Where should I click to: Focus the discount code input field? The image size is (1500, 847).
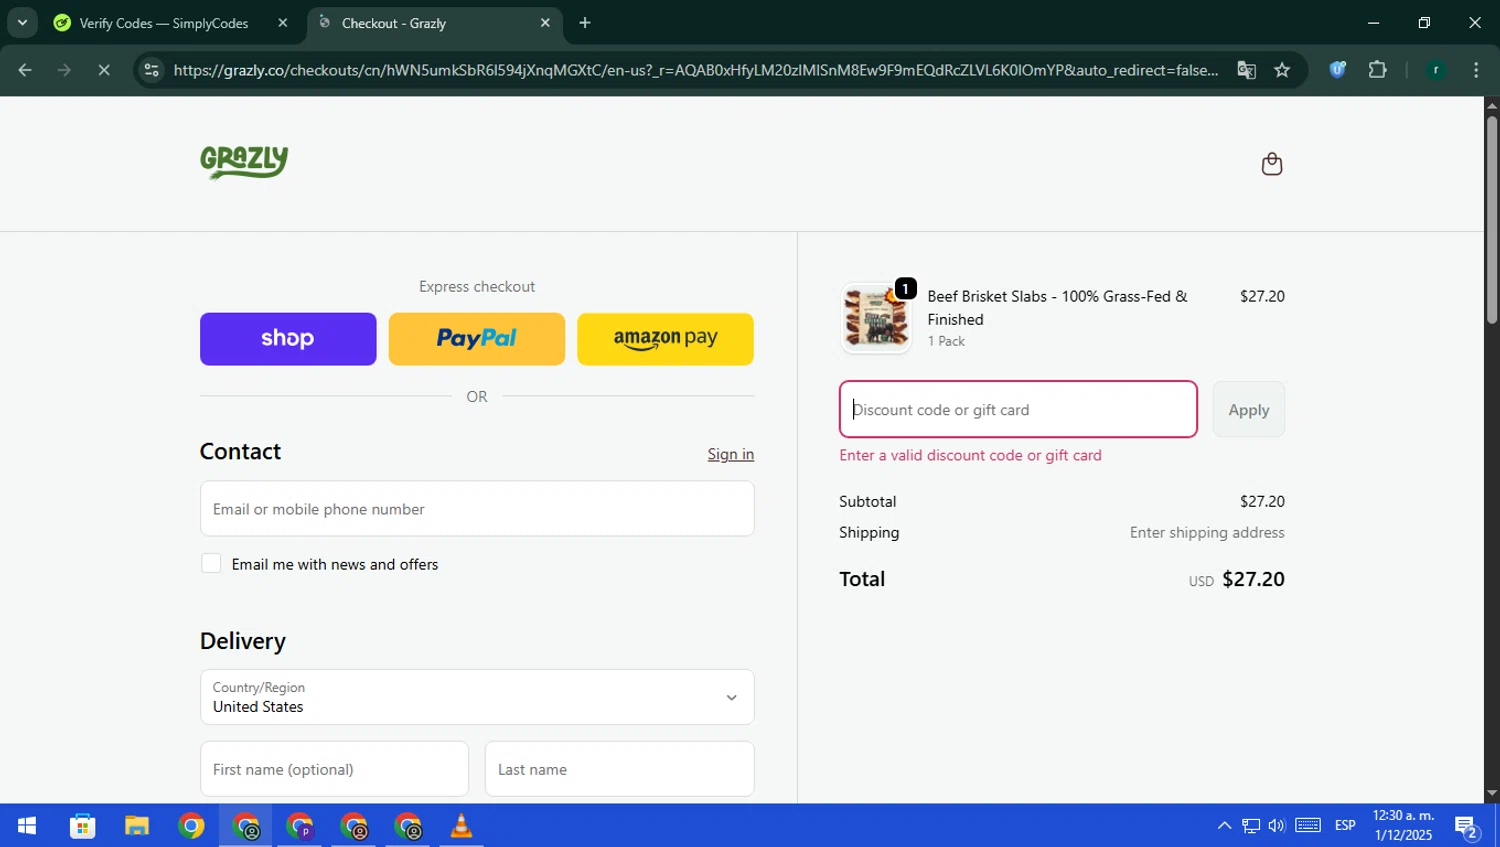click(x=1018, y=409)
